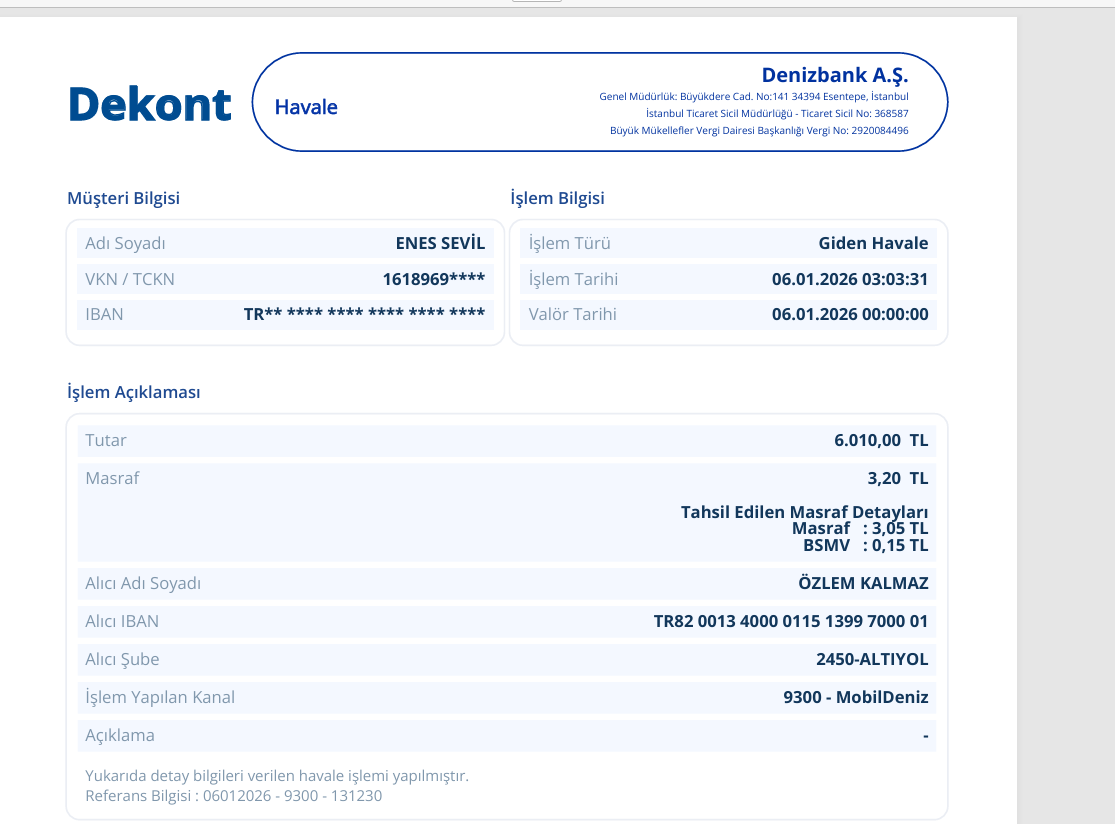Select the fee amount 3,20 TL
Viewport: 1115px width, 824px height.
pos(897,478)
